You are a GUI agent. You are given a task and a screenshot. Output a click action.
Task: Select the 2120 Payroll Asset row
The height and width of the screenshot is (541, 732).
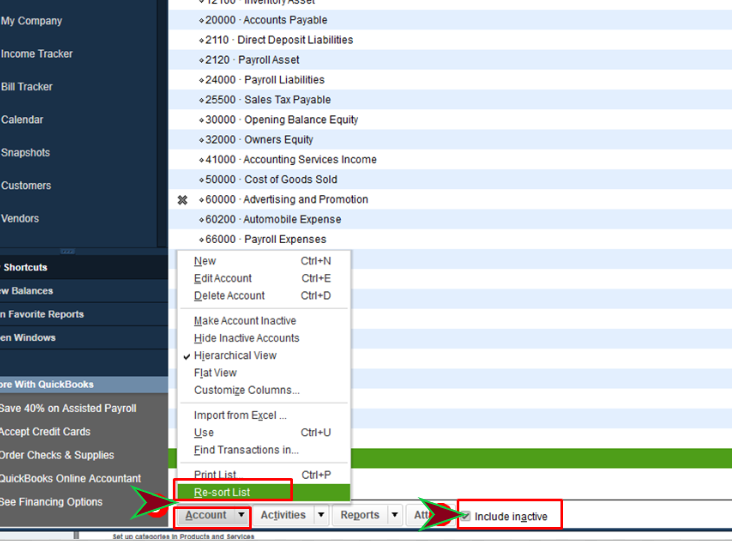click(x=450, y=60)
